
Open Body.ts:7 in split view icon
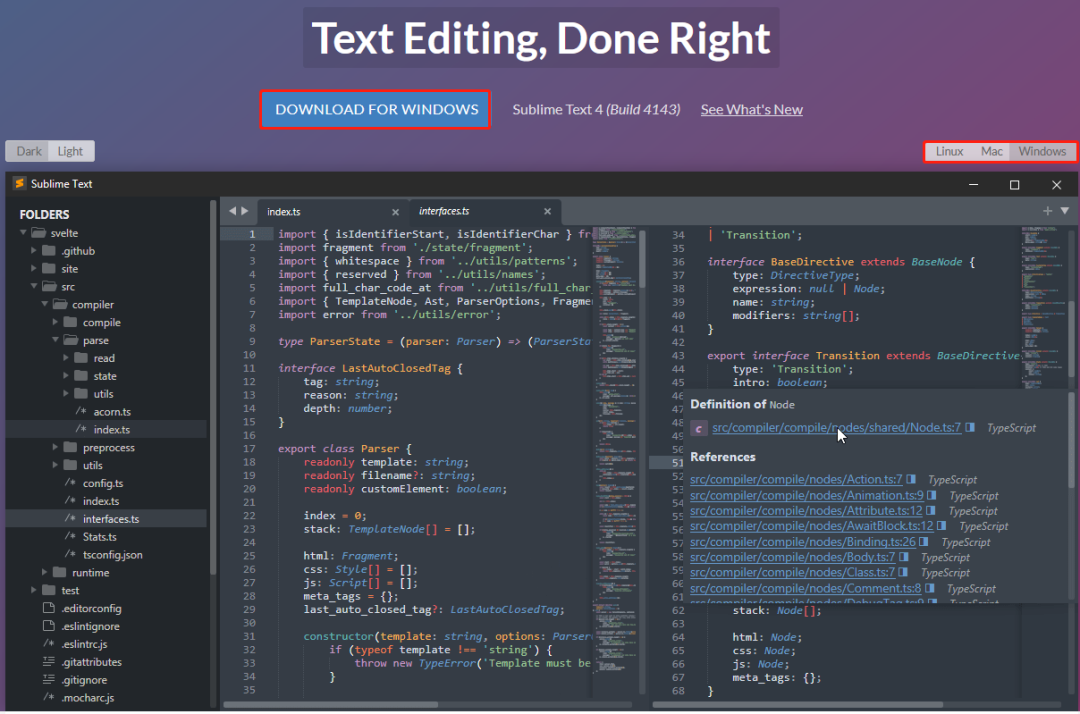pos(904,557)
